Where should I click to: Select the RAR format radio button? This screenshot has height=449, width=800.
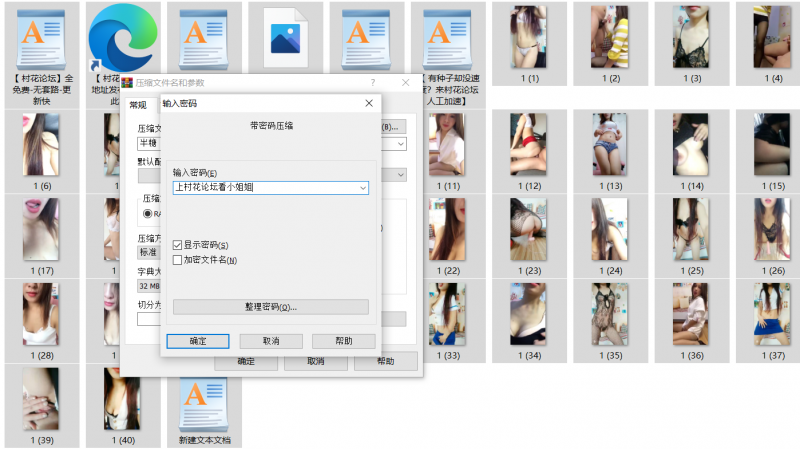[148, 213]
